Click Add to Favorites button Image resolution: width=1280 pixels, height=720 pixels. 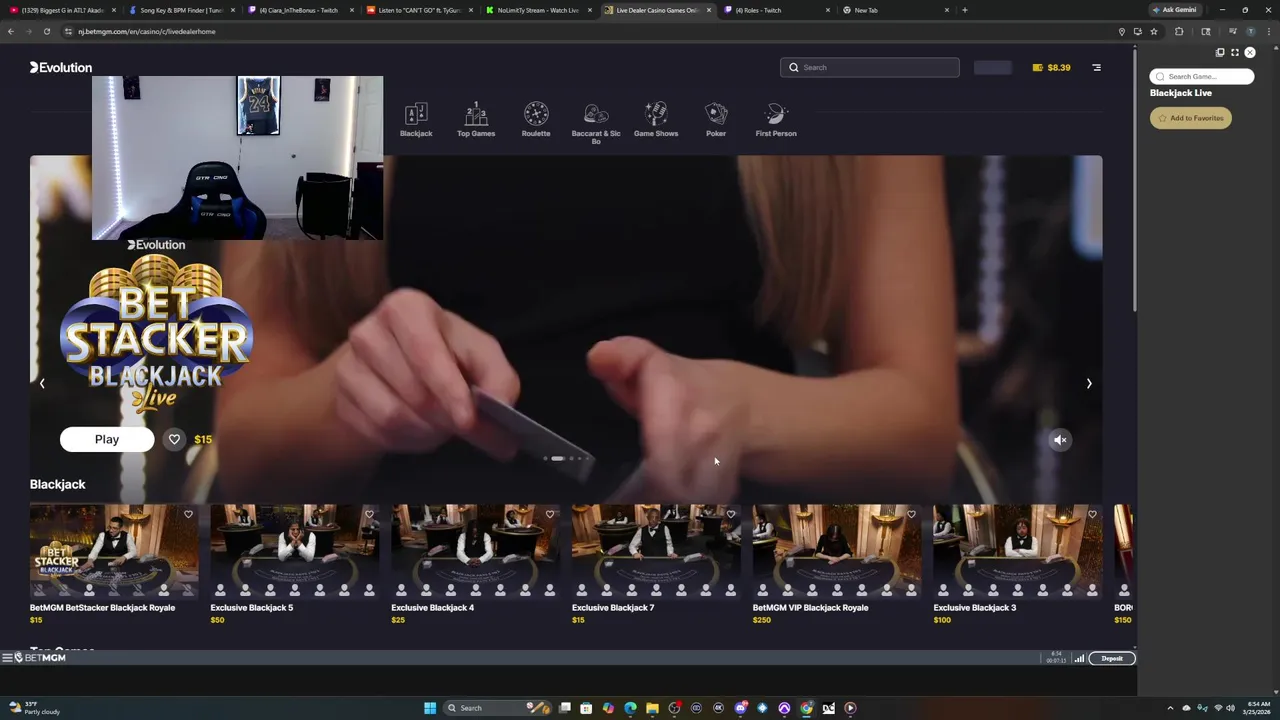click(x=1190, y=118)
